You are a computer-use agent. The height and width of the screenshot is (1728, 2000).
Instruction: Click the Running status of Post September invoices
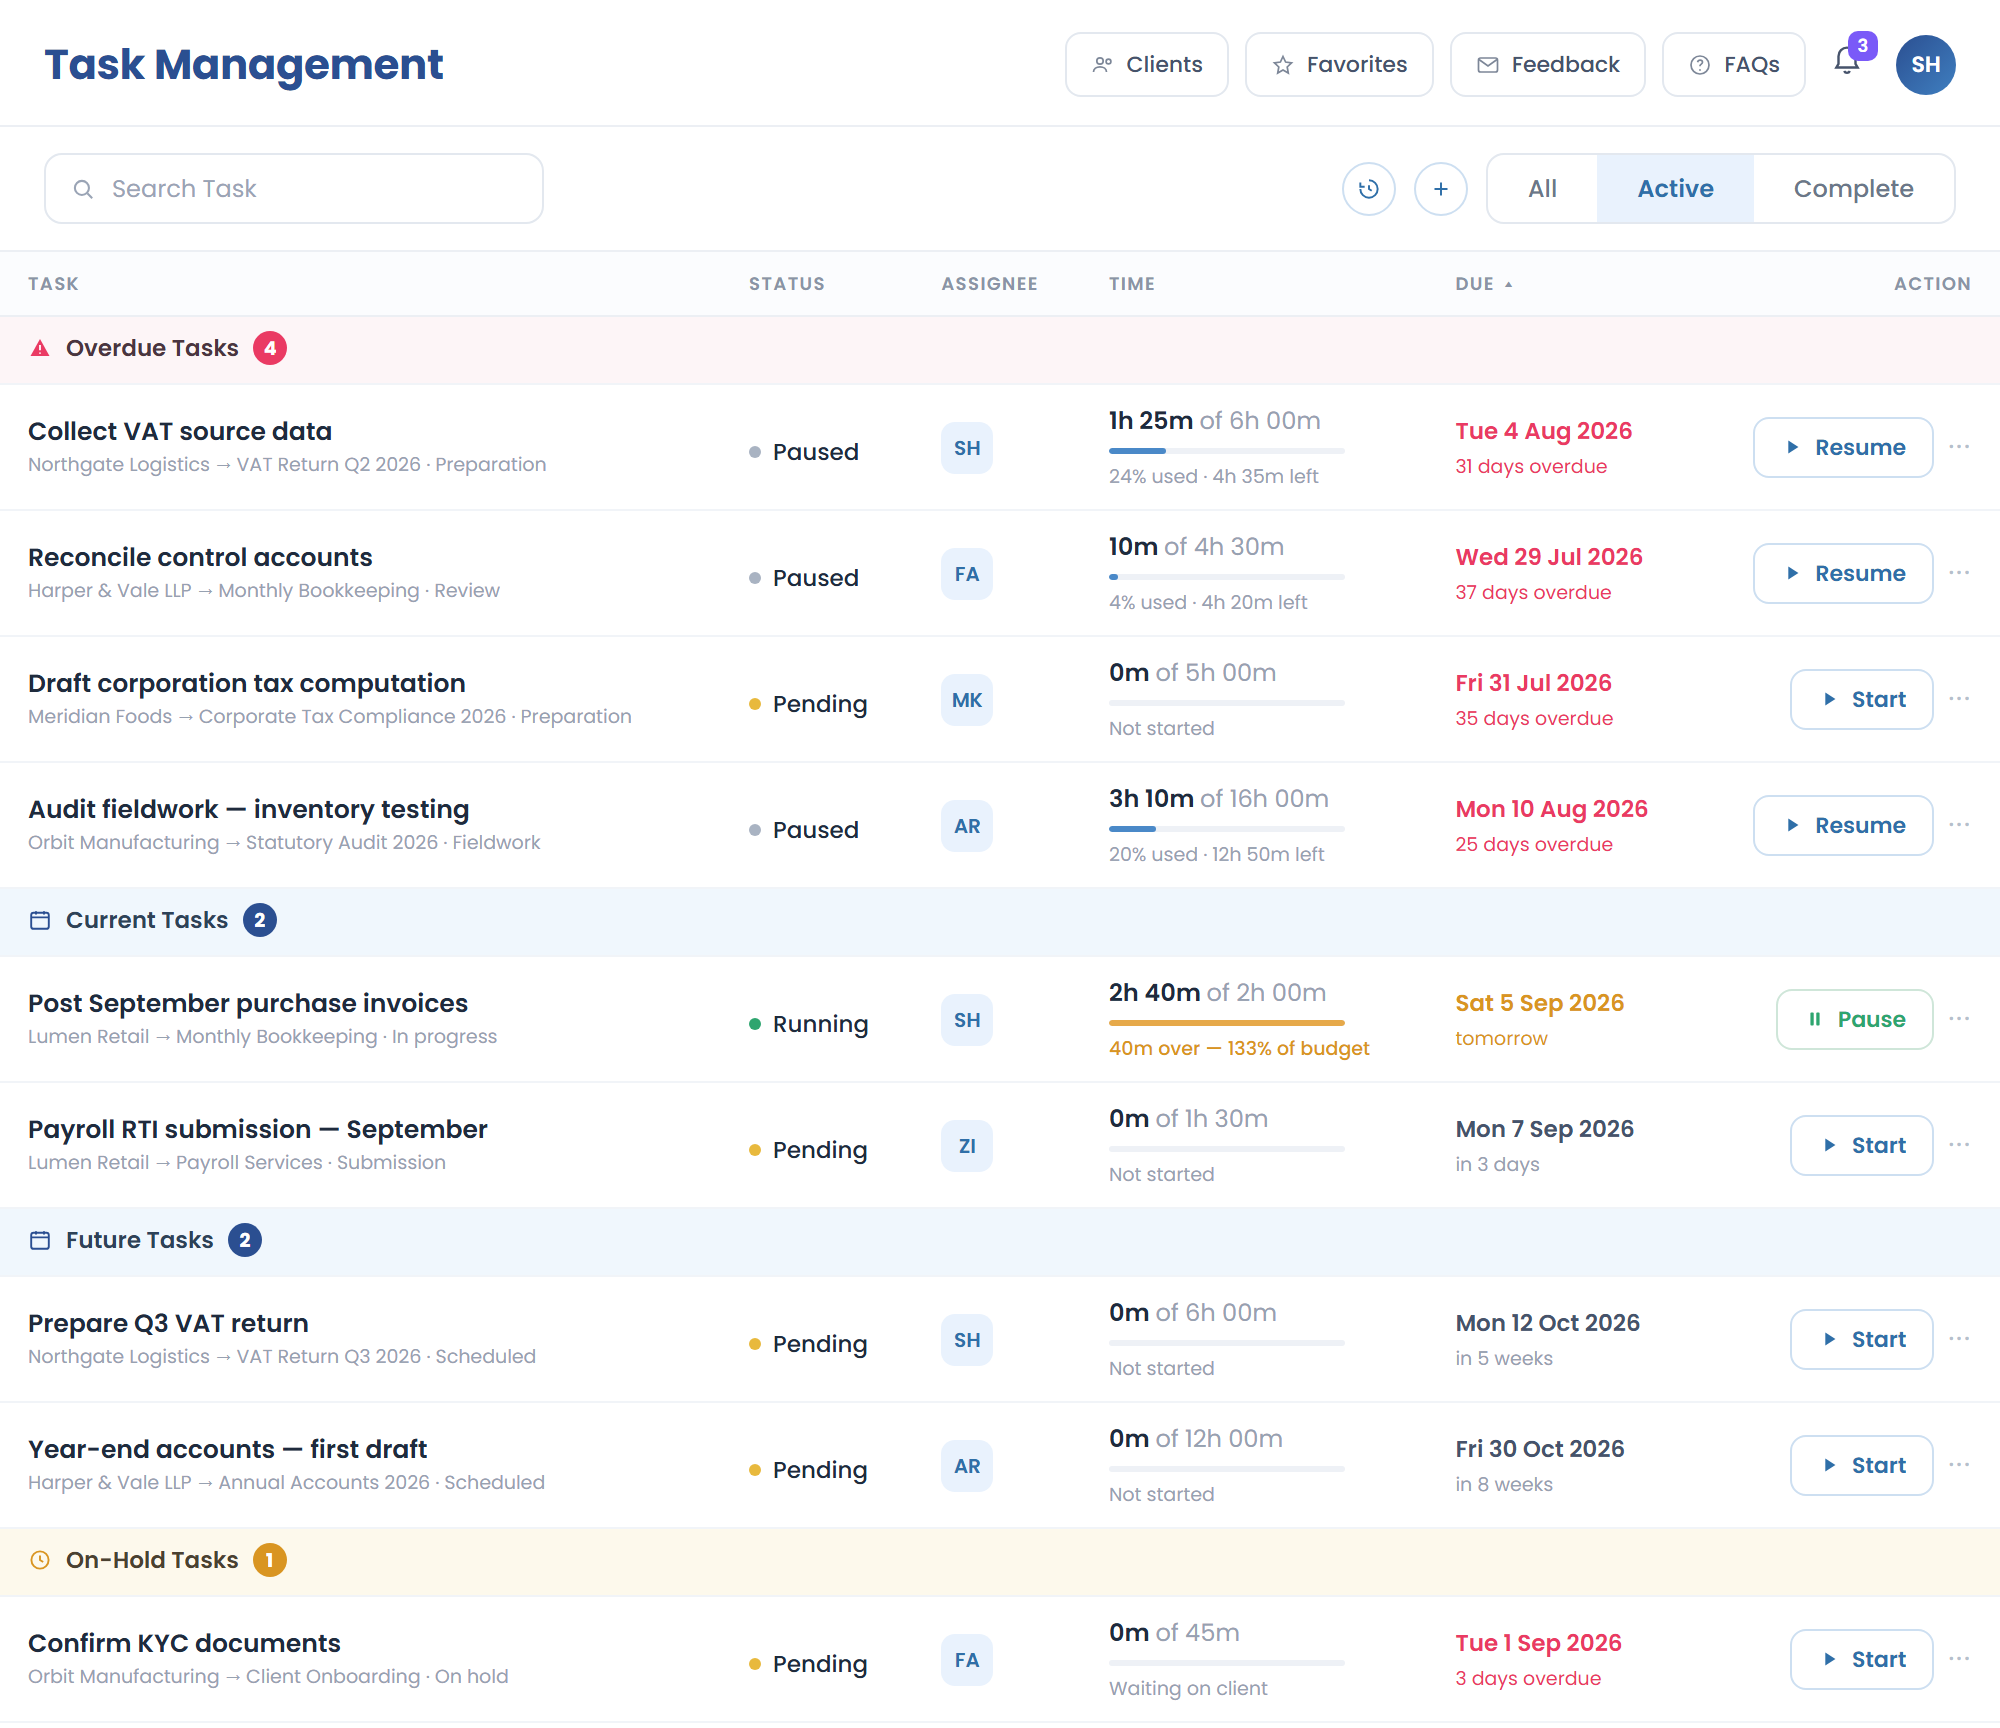808,1024
